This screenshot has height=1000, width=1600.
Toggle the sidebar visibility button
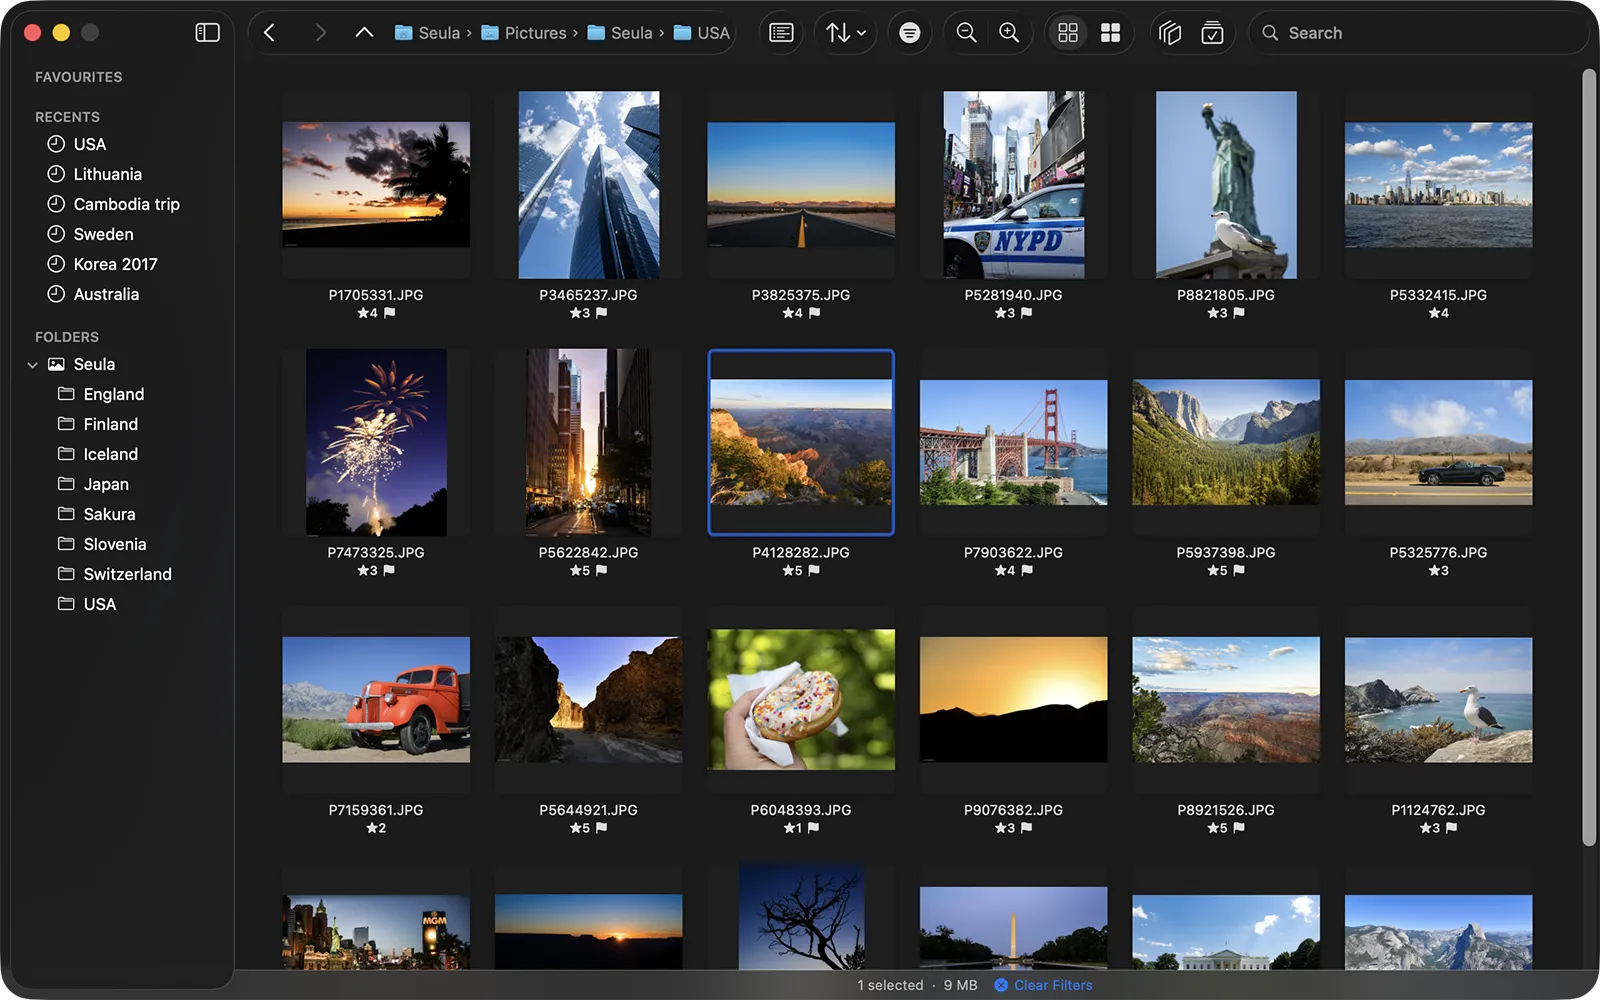point(207,33)
